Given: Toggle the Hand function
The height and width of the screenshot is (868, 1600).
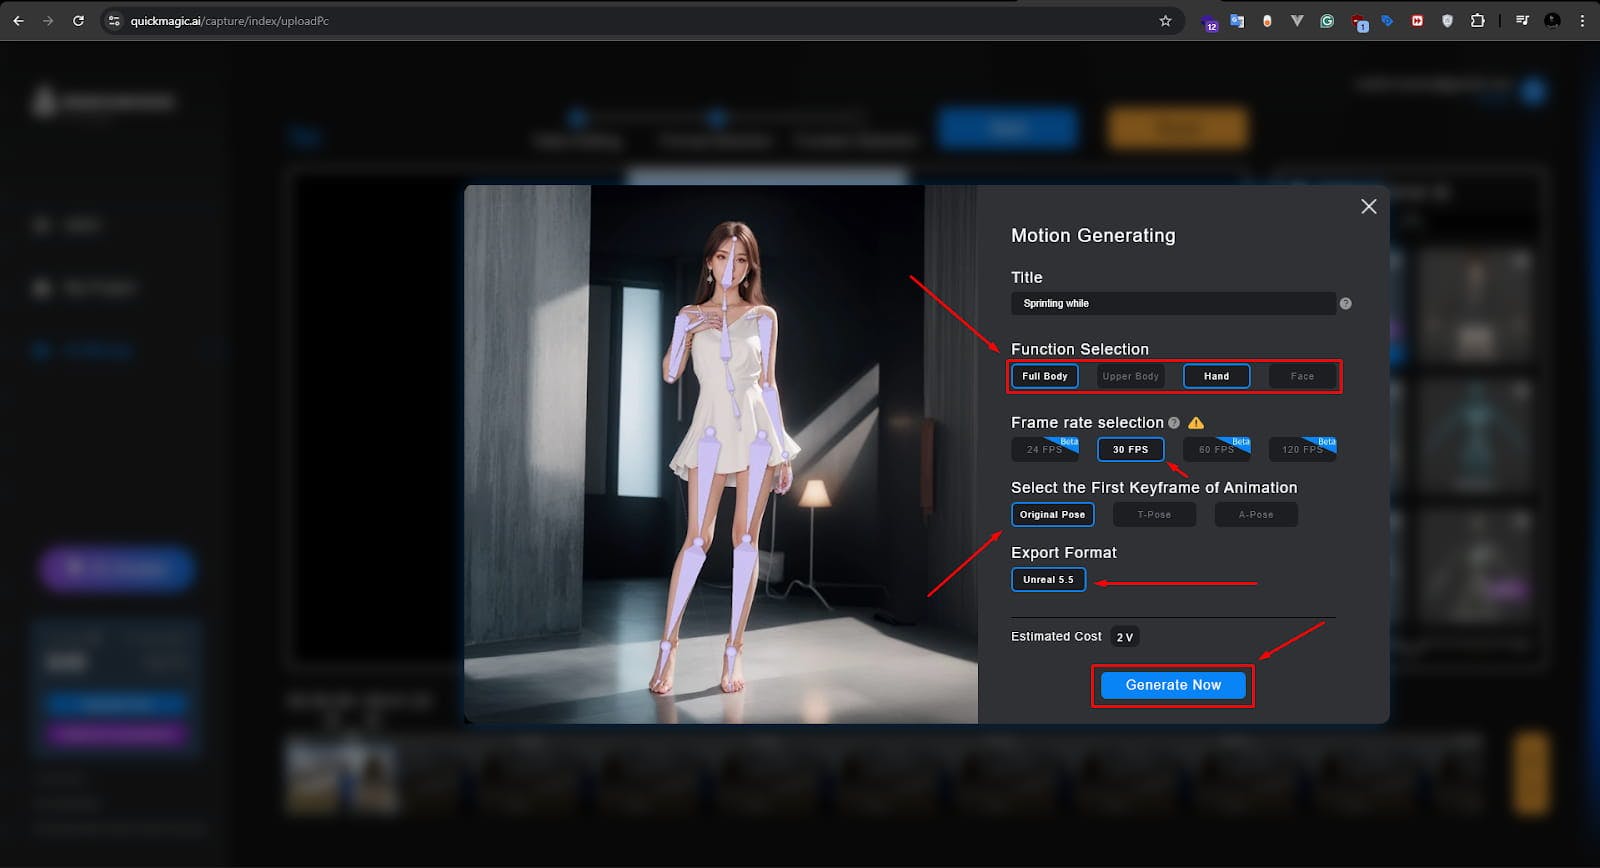Looking at the screenshot, I should click(1217, 376).
